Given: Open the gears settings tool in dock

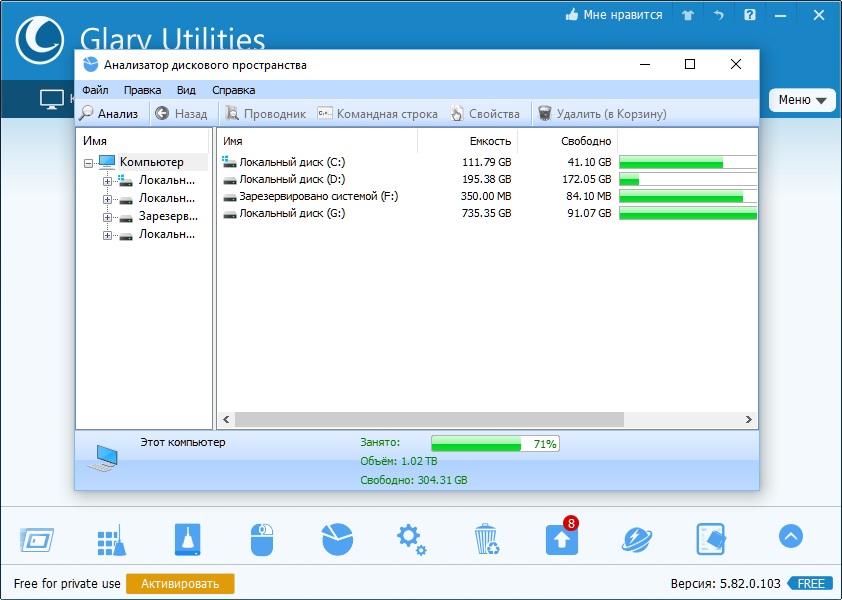Looking at the screenshot, I should 411,539.
